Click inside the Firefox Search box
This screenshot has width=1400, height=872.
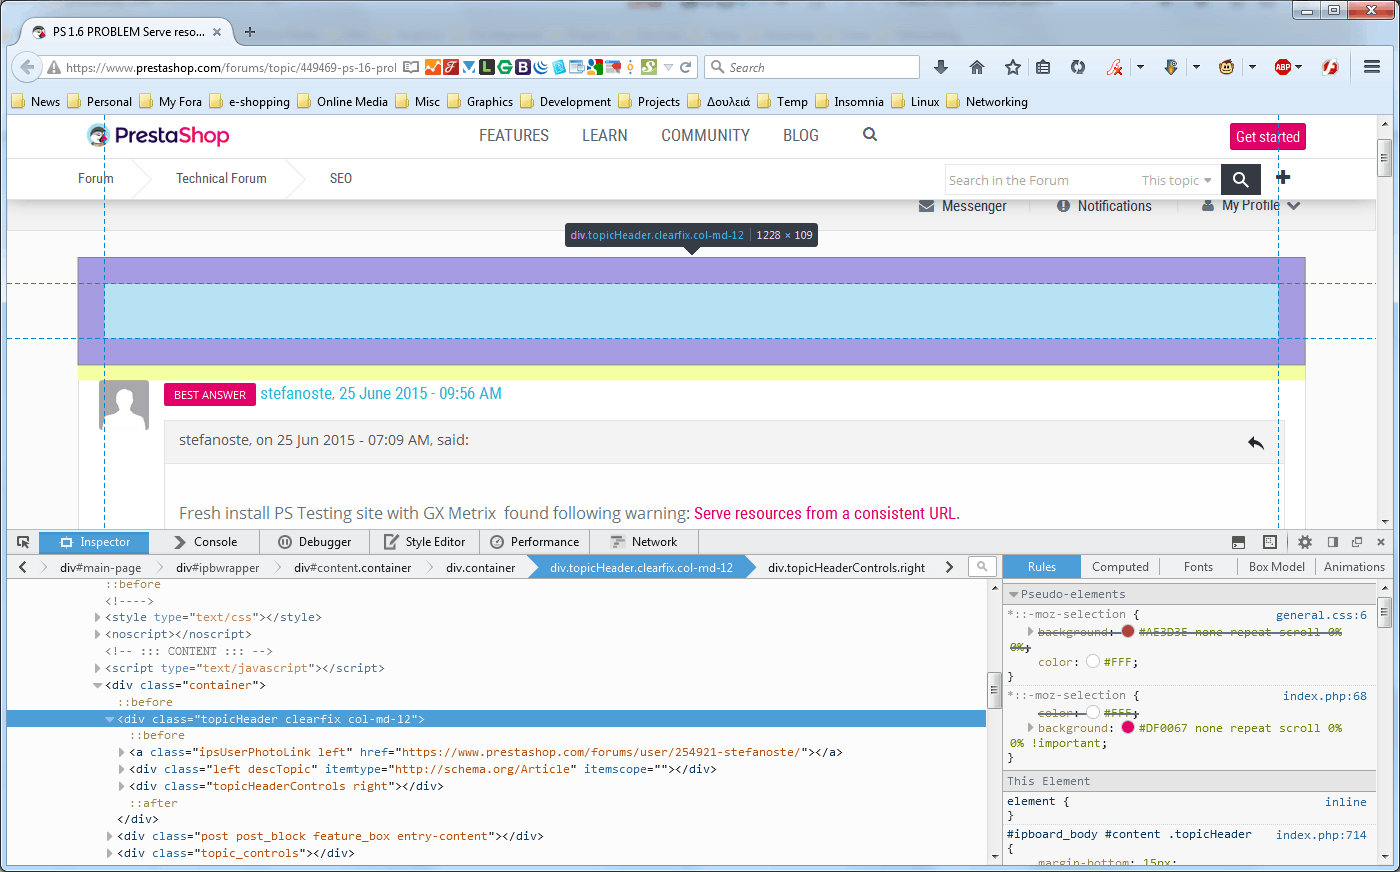click(x=812, y=67)
